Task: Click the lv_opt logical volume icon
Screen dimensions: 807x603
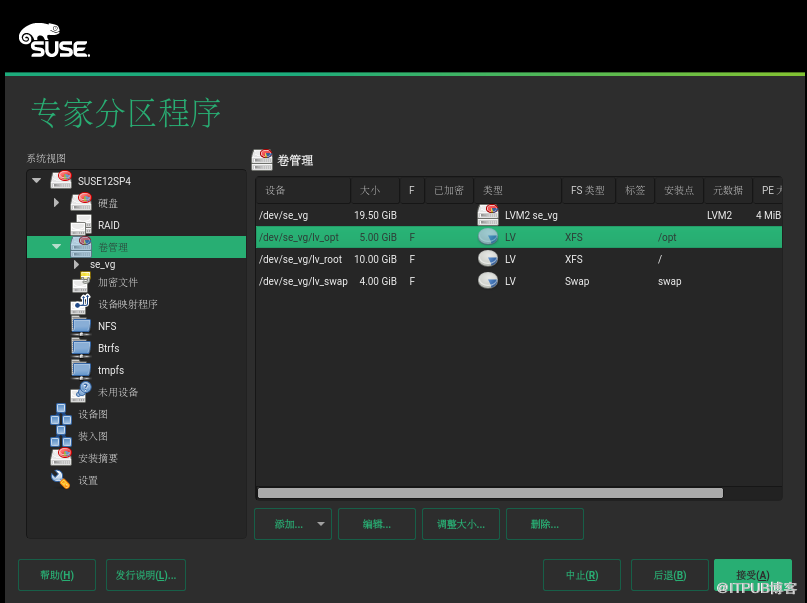Action: click(x=487, y=237)
